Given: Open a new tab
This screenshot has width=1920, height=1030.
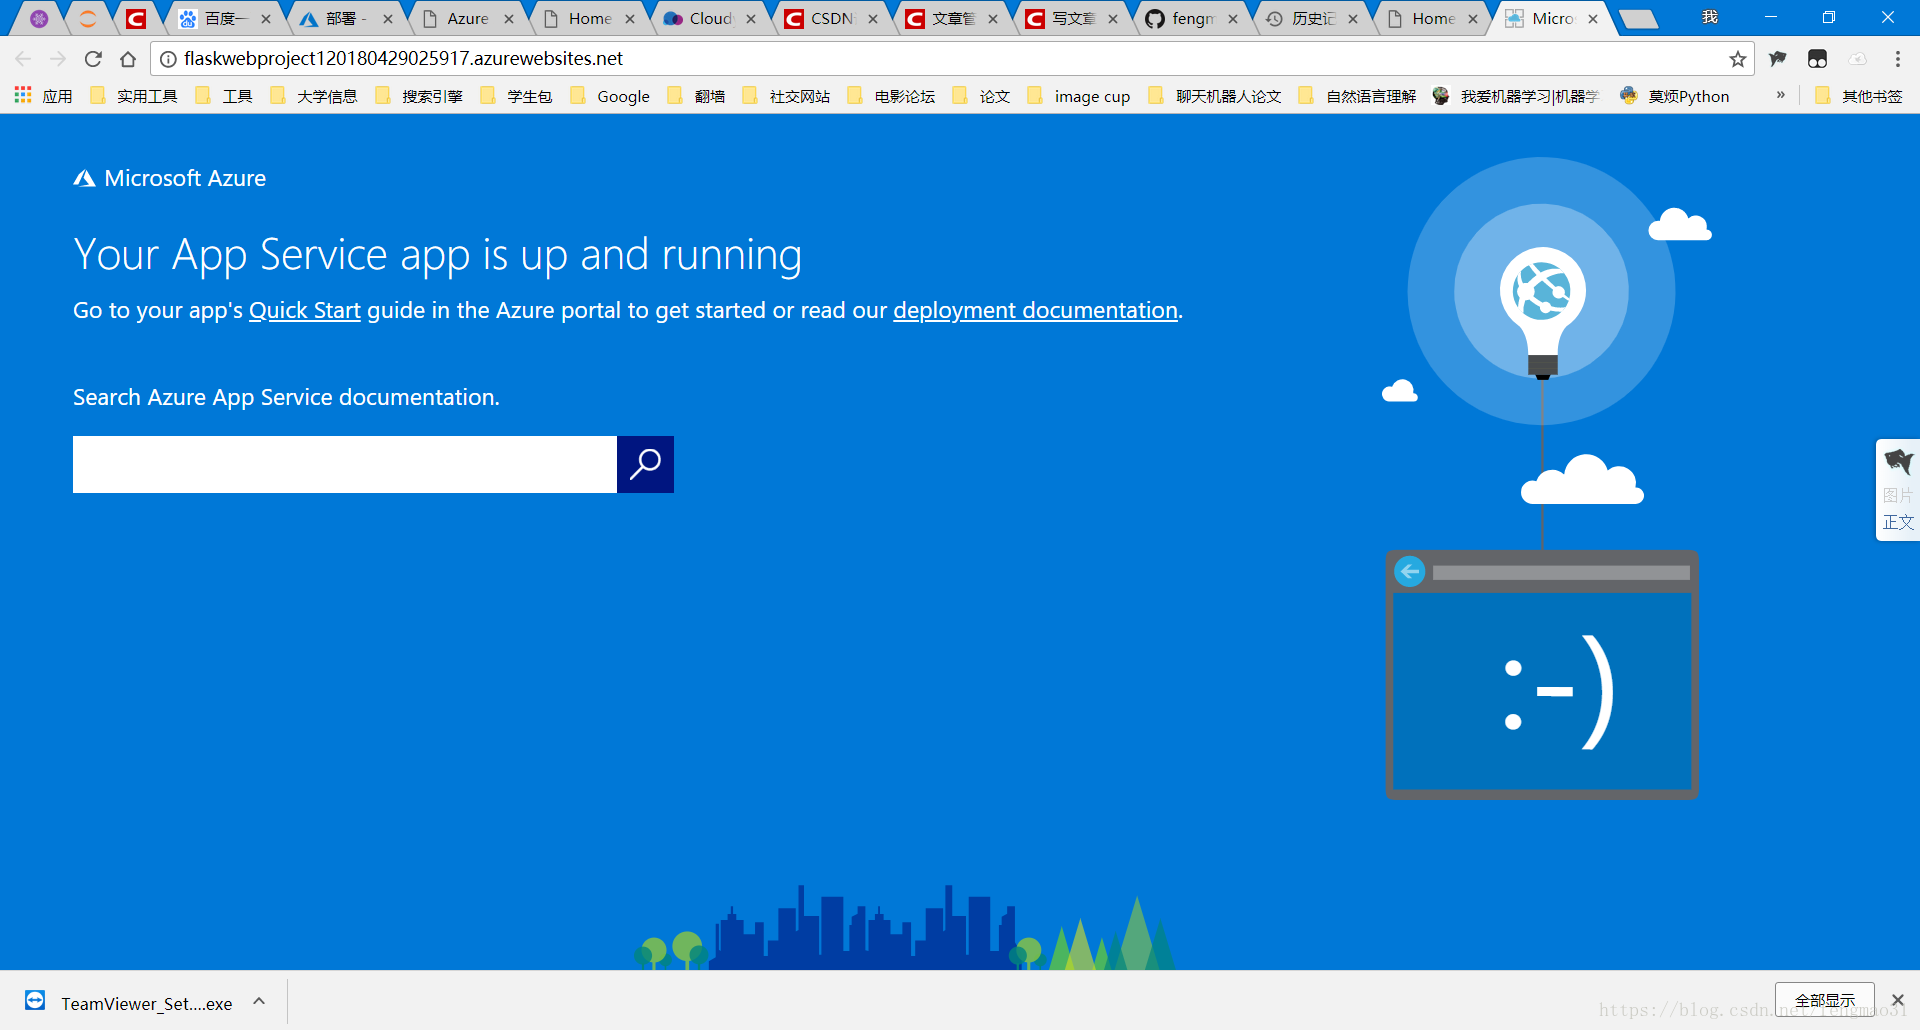Looking at the screenshot, I should click(1639, 19).
